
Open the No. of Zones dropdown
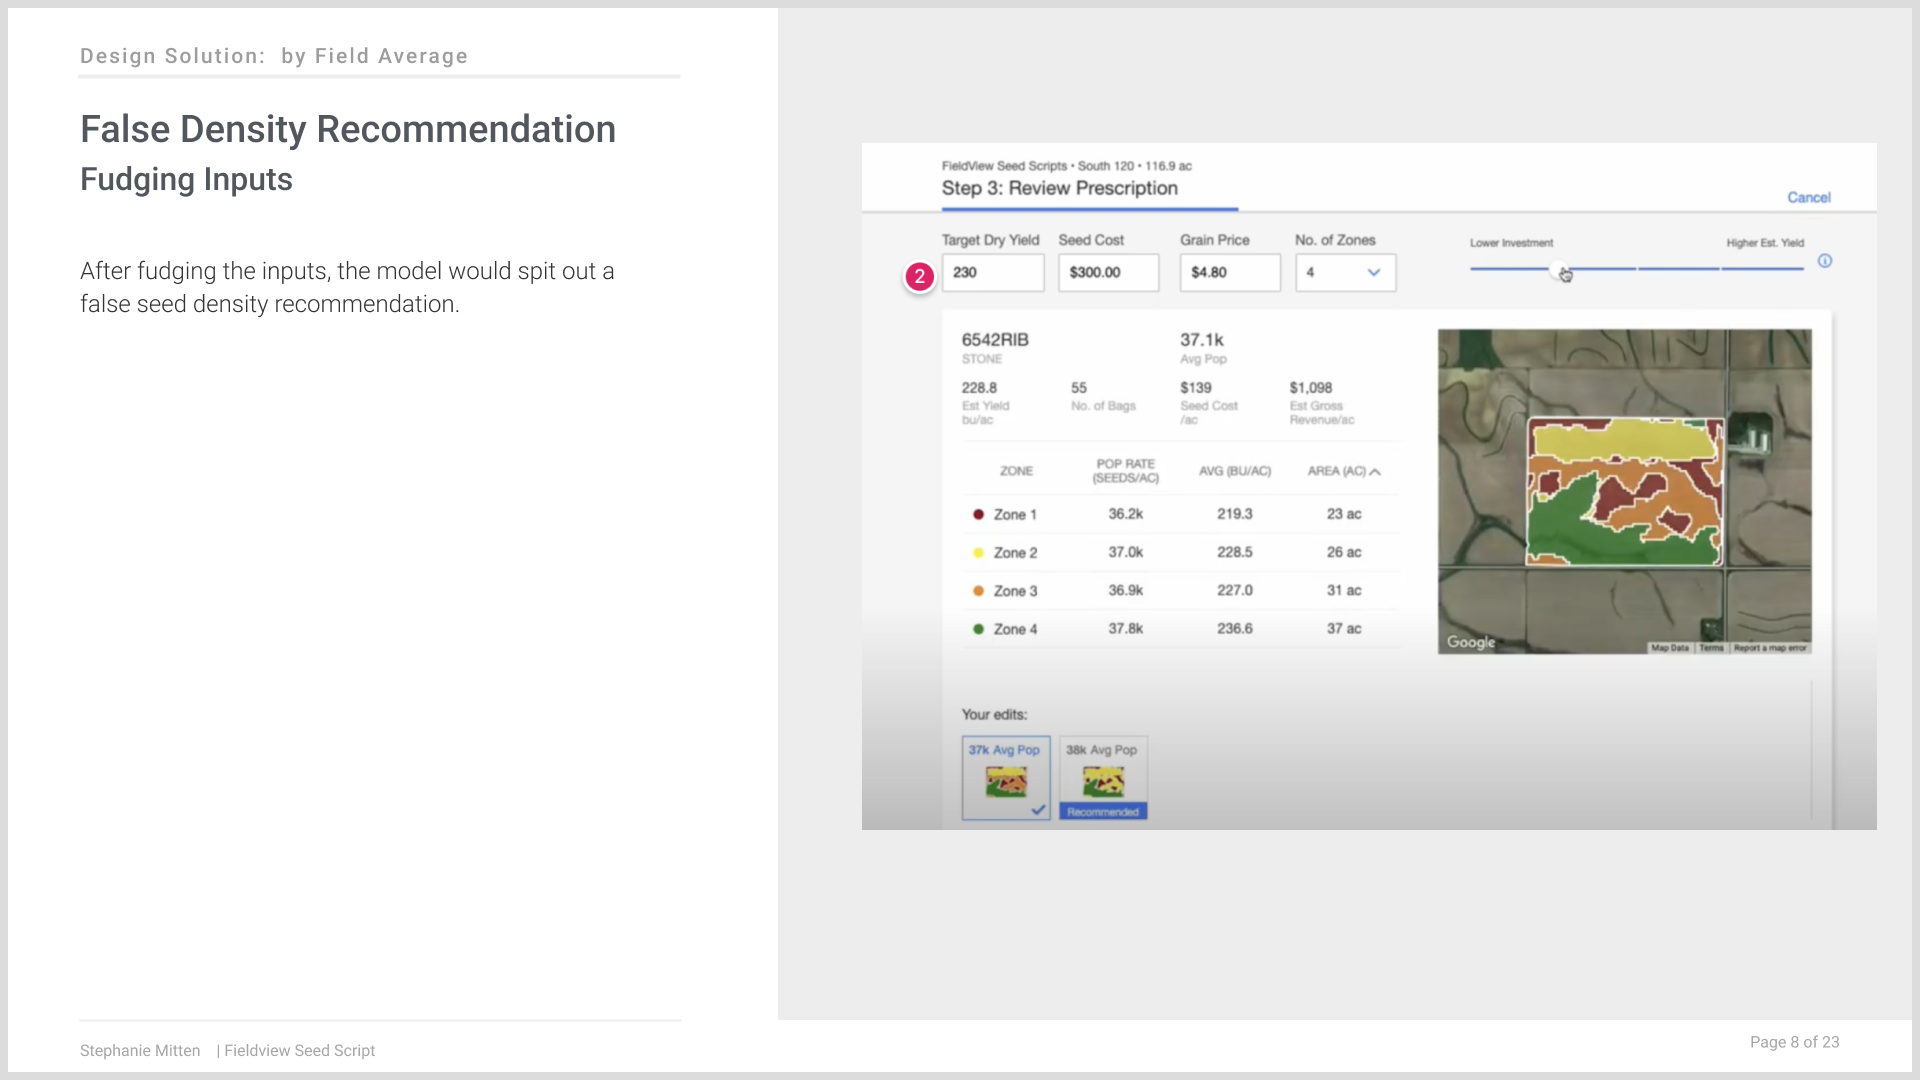point(1345,272)
